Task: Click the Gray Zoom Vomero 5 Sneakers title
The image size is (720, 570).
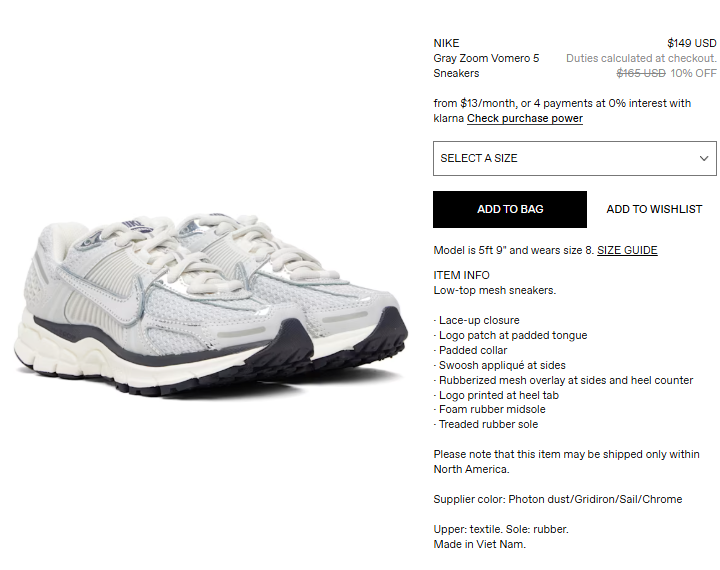Action: pos(486,66)
